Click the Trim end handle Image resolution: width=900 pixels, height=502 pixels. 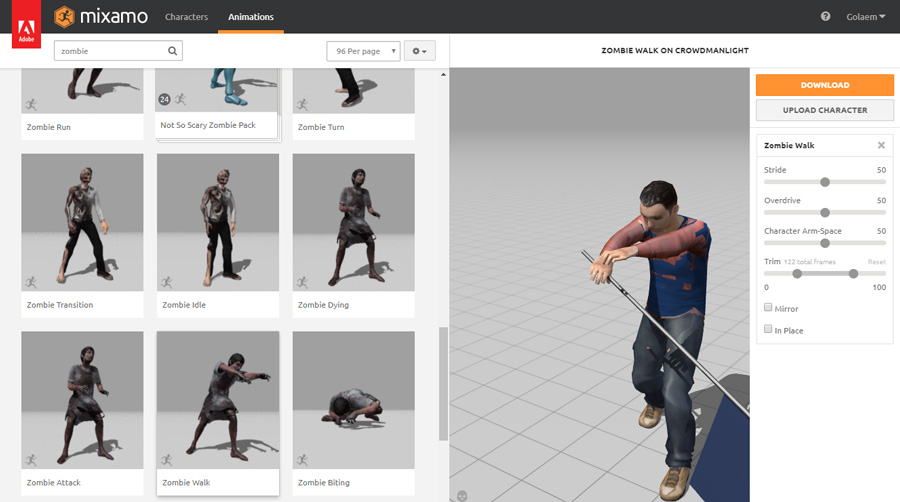[x=854, y=274]
